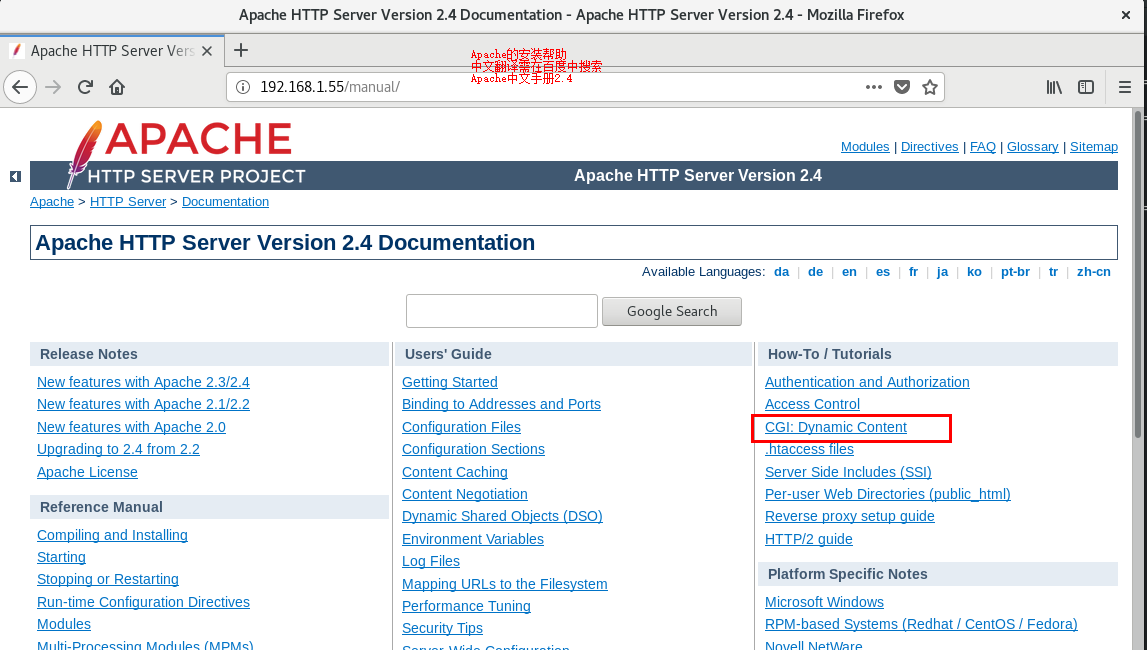Switch language to da
The image size is (1147, 650).
(781, 271)
